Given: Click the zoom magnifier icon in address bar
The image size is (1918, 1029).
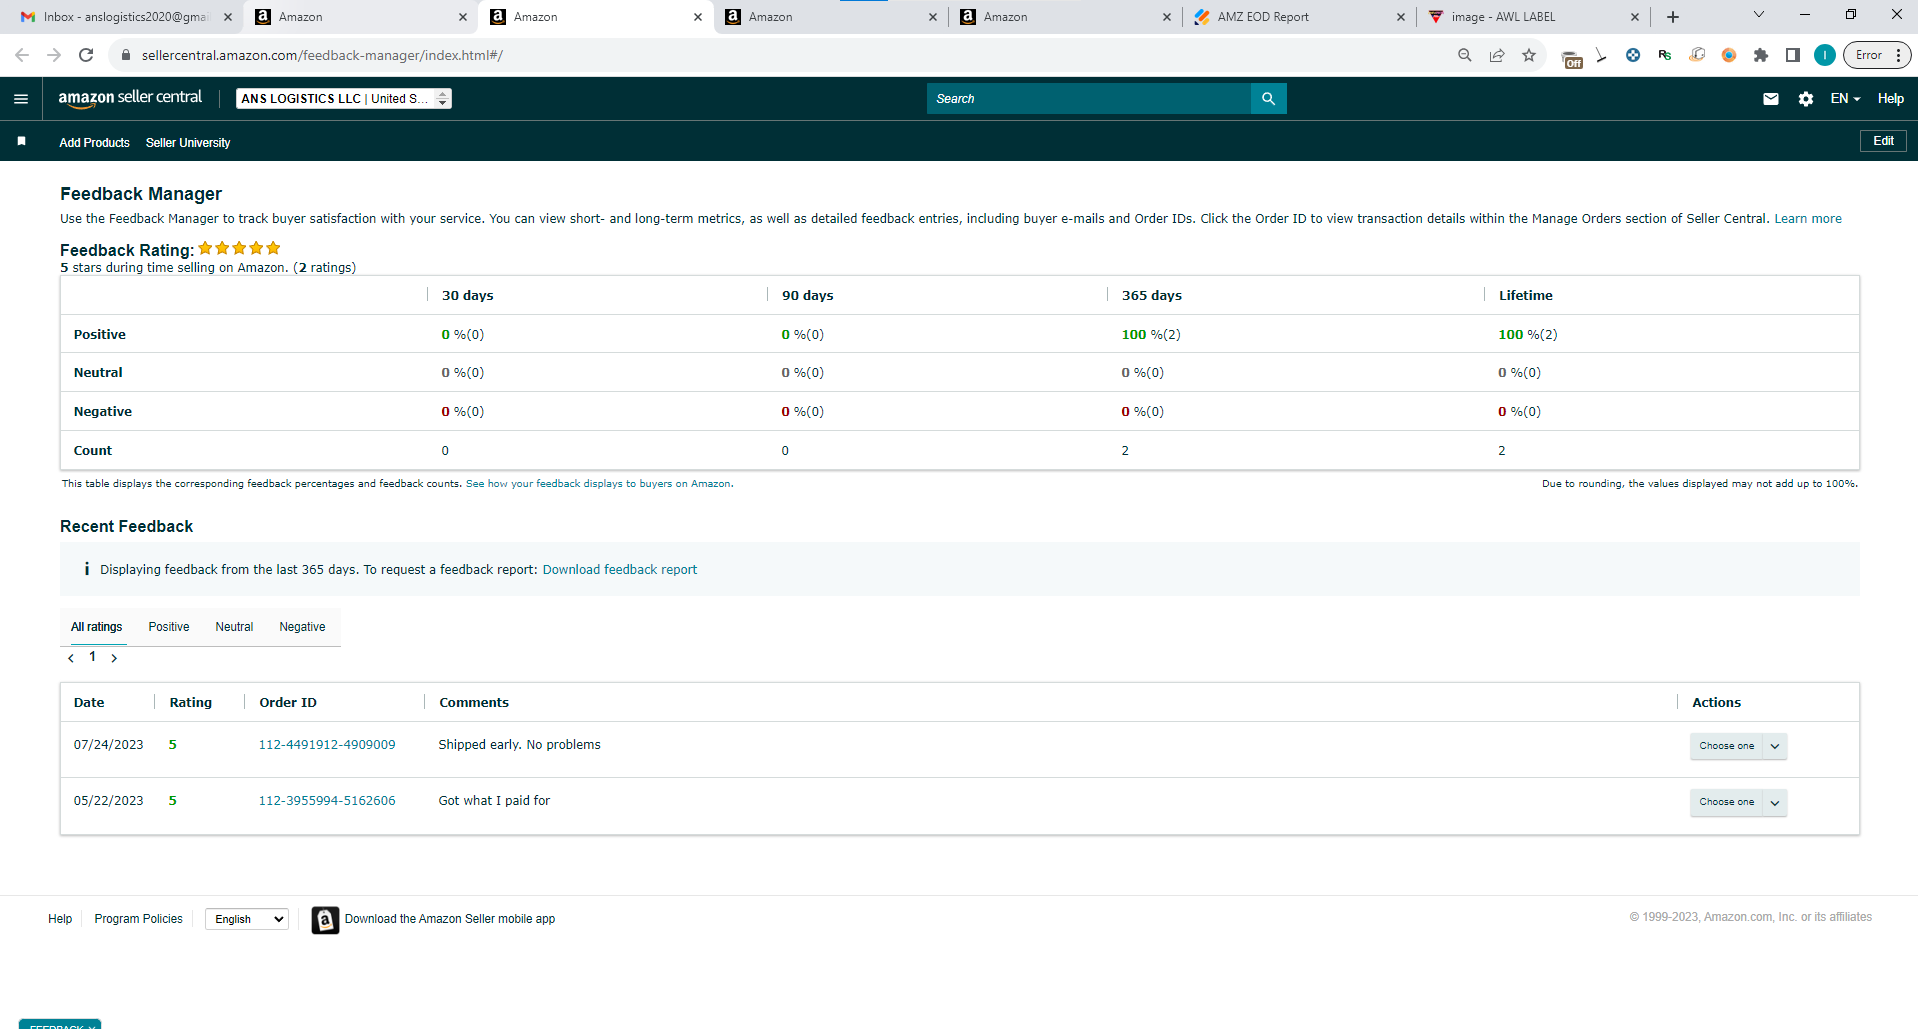Looking at the screenshot, I should pos(1464,55).
